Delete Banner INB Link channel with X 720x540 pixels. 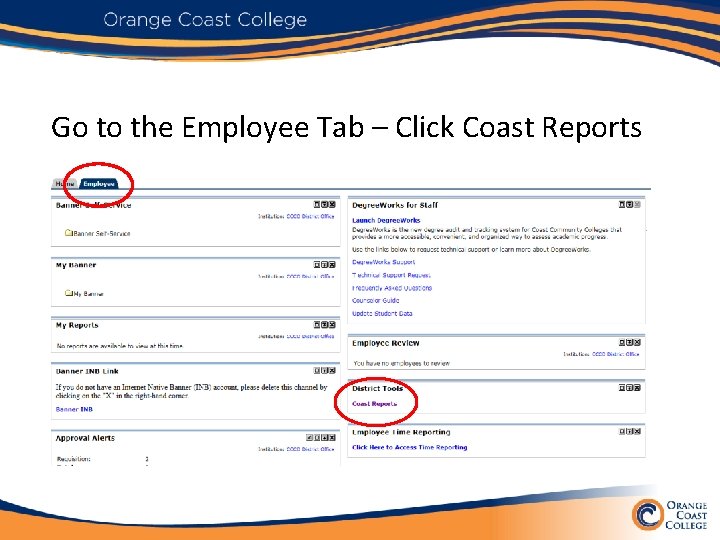coord(332,371)
